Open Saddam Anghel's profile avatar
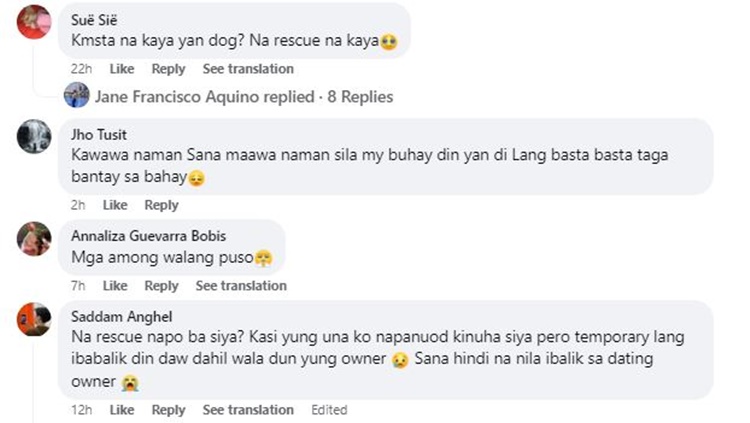750x423 pixels. 34,319
